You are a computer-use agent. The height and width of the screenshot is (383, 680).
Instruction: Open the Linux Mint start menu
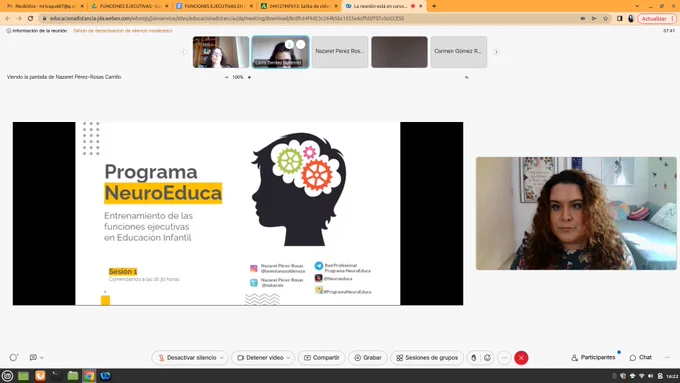pyautogui.click(x=7, y=376)
